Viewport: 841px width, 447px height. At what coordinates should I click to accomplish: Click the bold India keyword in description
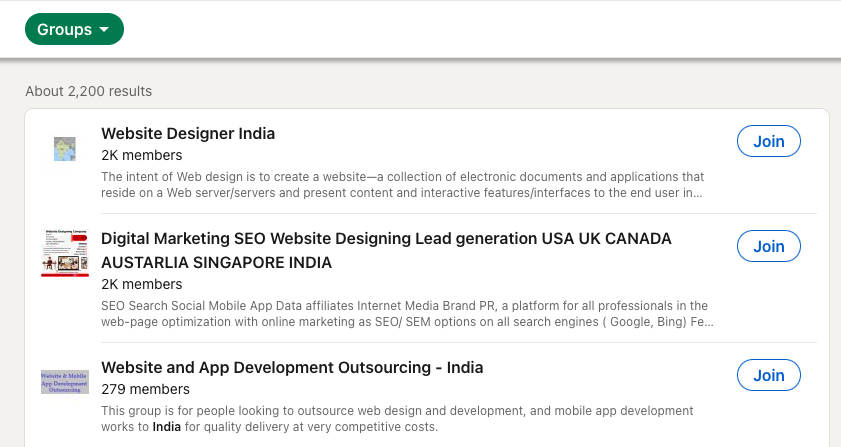coord(167,427)
